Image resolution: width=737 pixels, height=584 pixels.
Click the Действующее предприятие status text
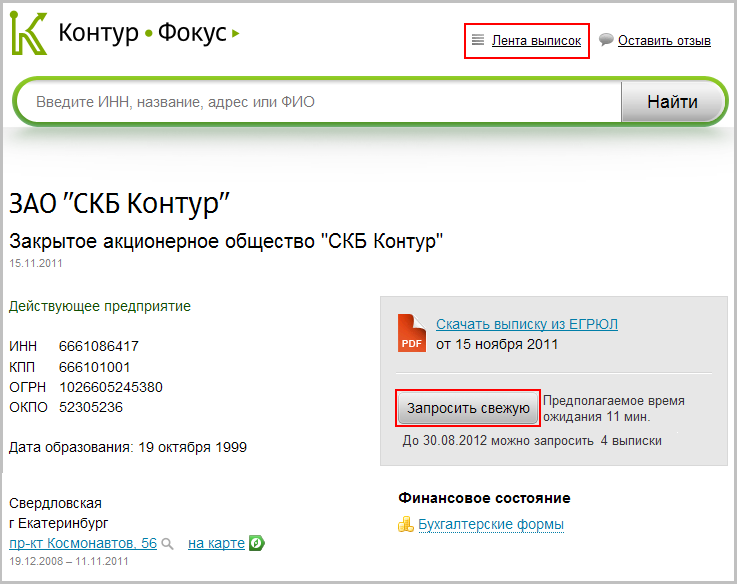point(100,307)
